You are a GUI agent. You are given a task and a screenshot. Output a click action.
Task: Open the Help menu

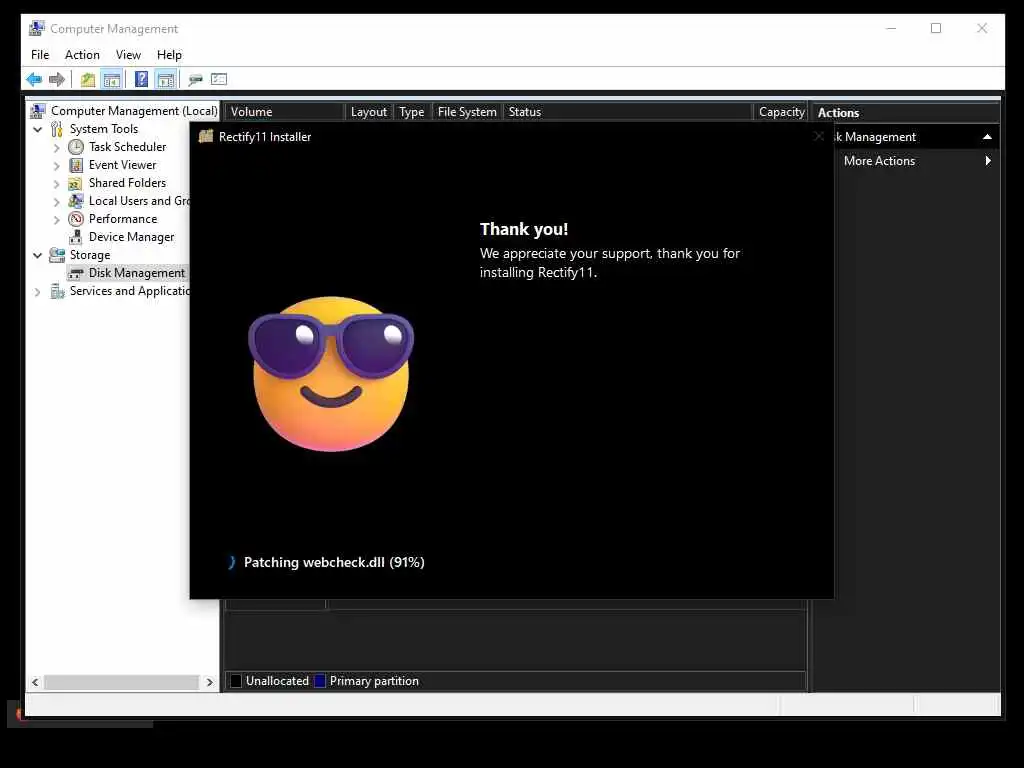(169, 55)
